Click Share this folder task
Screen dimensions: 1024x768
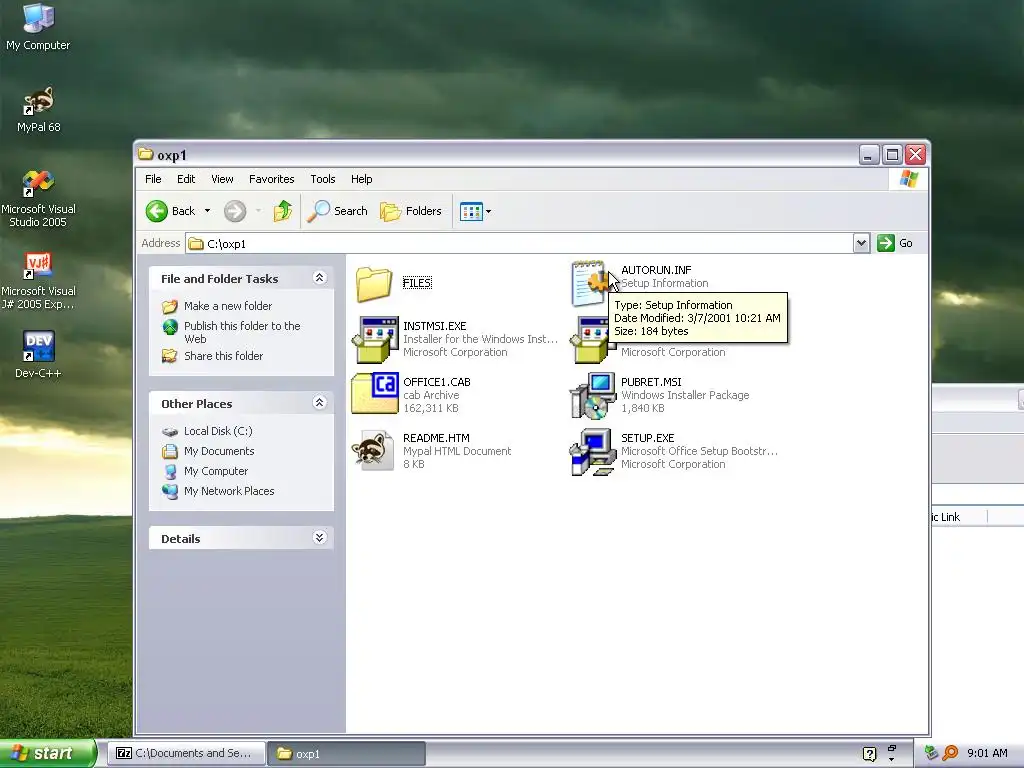223,356
